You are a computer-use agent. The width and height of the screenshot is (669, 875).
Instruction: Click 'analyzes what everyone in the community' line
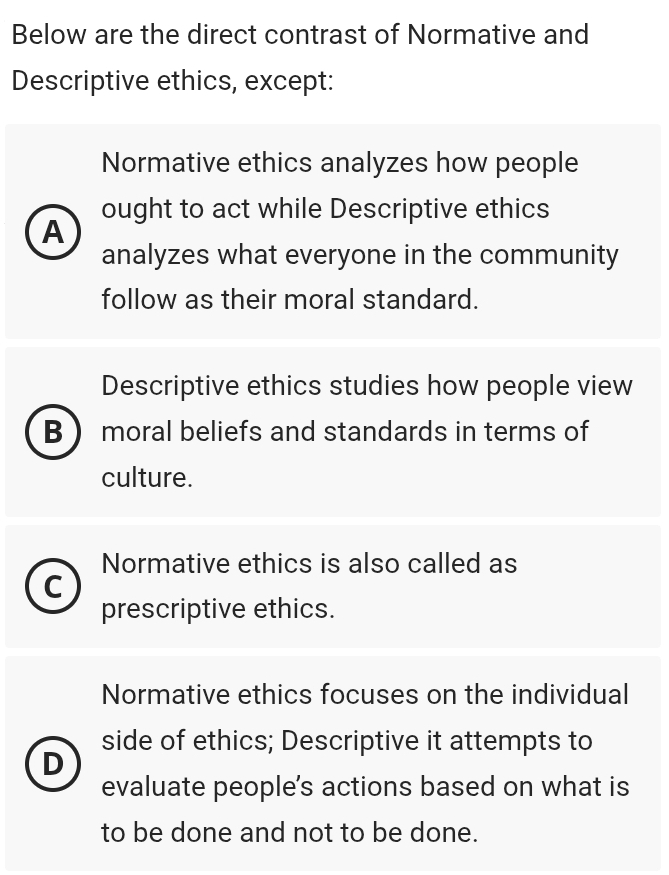(360, 255)
